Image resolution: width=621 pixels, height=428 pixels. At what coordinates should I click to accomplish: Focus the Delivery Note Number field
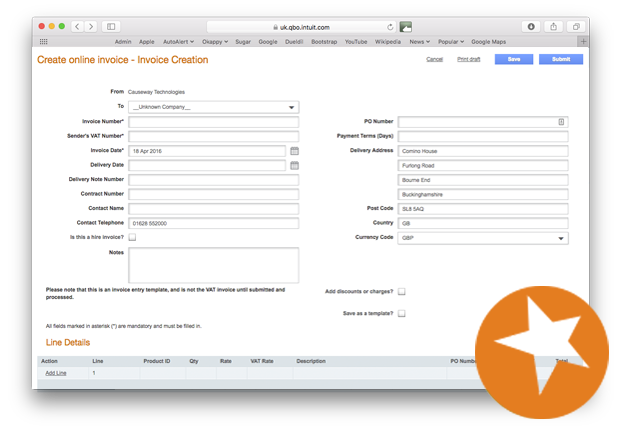(213, 180)
